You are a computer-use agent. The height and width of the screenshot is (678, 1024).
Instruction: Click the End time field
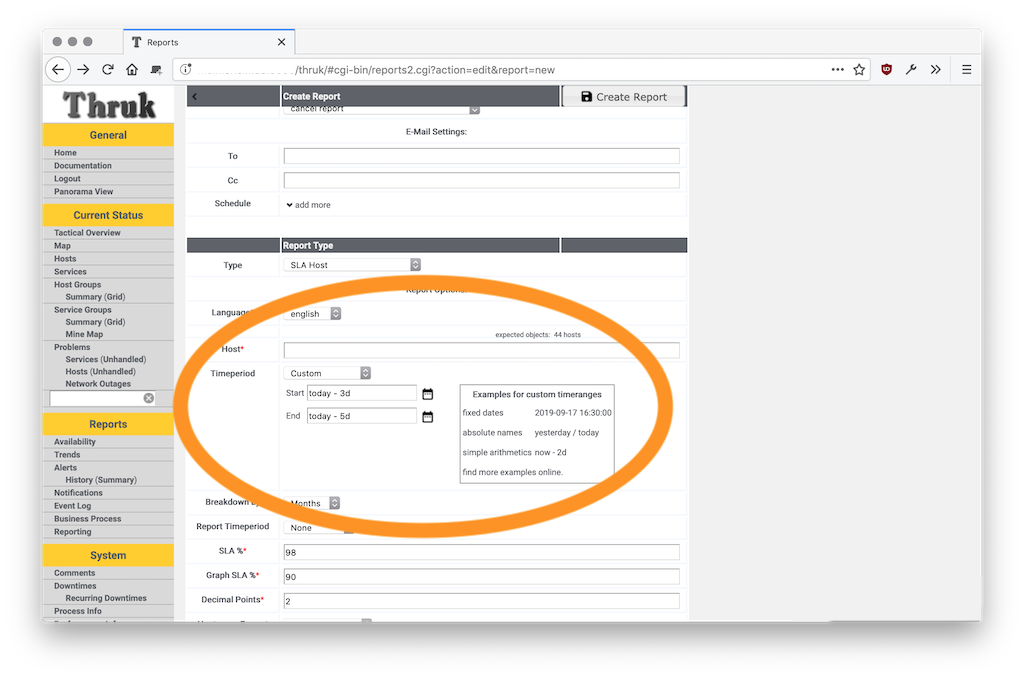pos(362,416)
